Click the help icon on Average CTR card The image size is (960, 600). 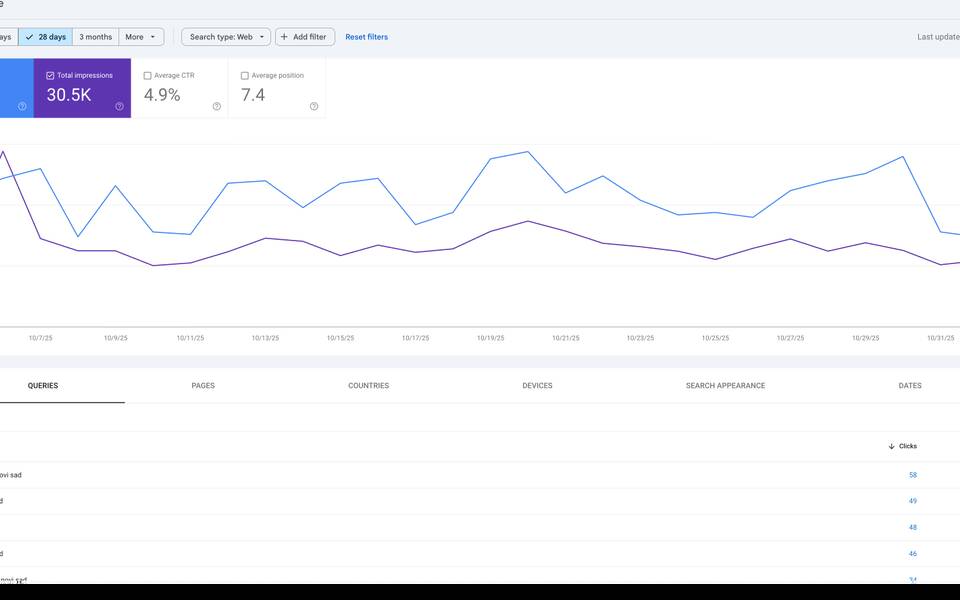[x=216, y=106]
